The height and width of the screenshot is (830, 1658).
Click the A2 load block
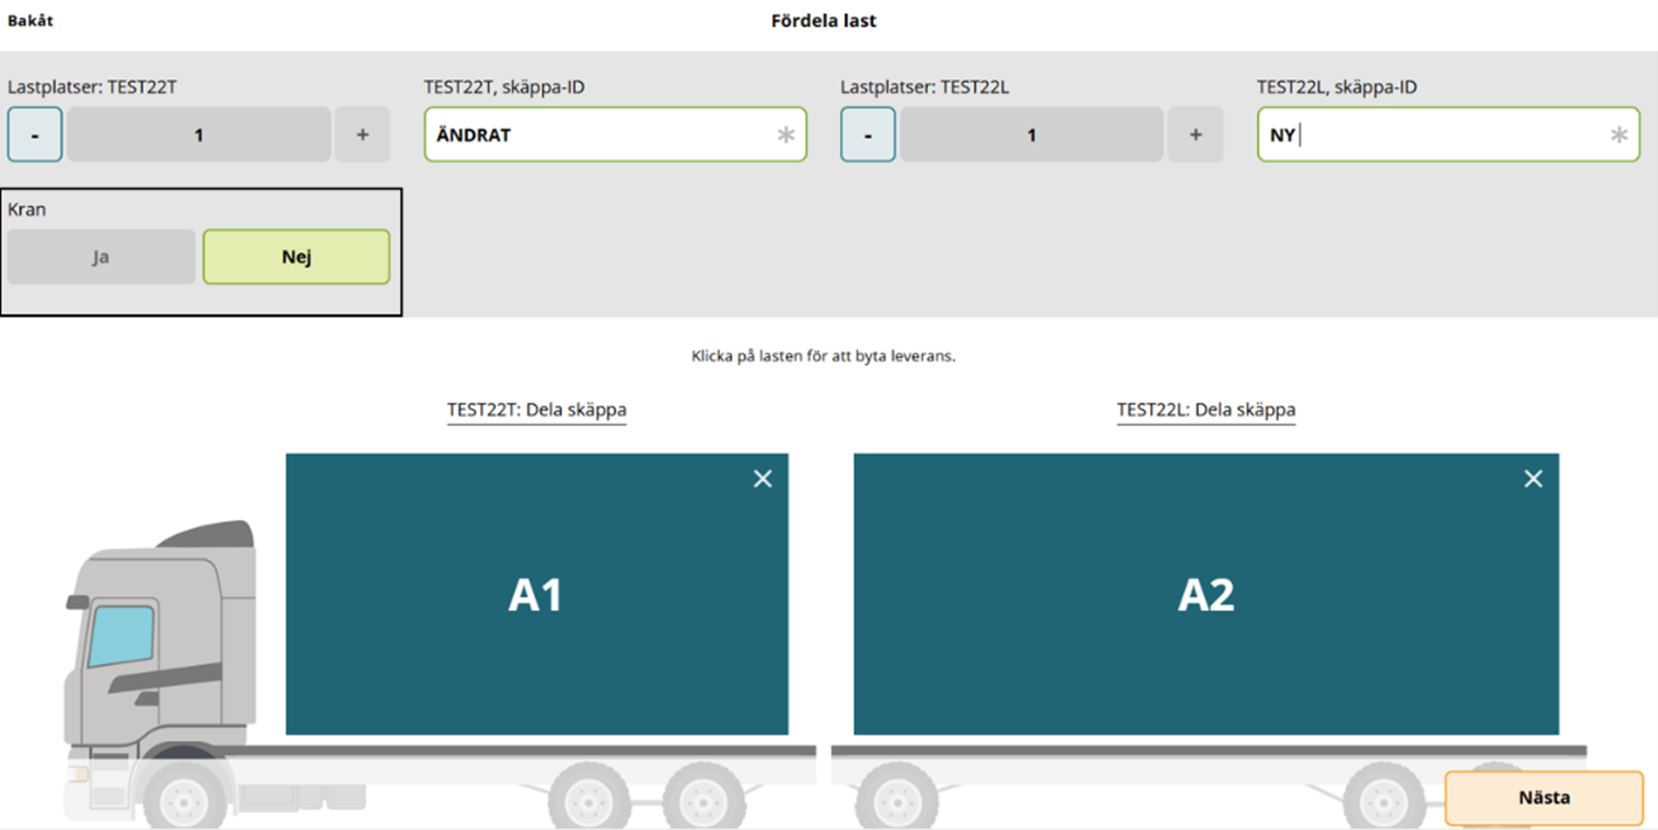coord(1205,595)
